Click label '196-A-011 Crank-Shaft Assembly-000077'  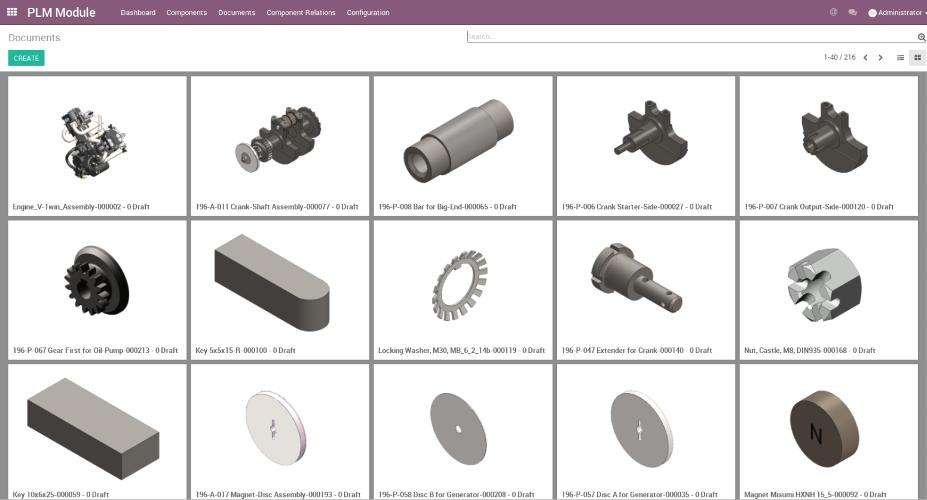(x=264, y=207)
